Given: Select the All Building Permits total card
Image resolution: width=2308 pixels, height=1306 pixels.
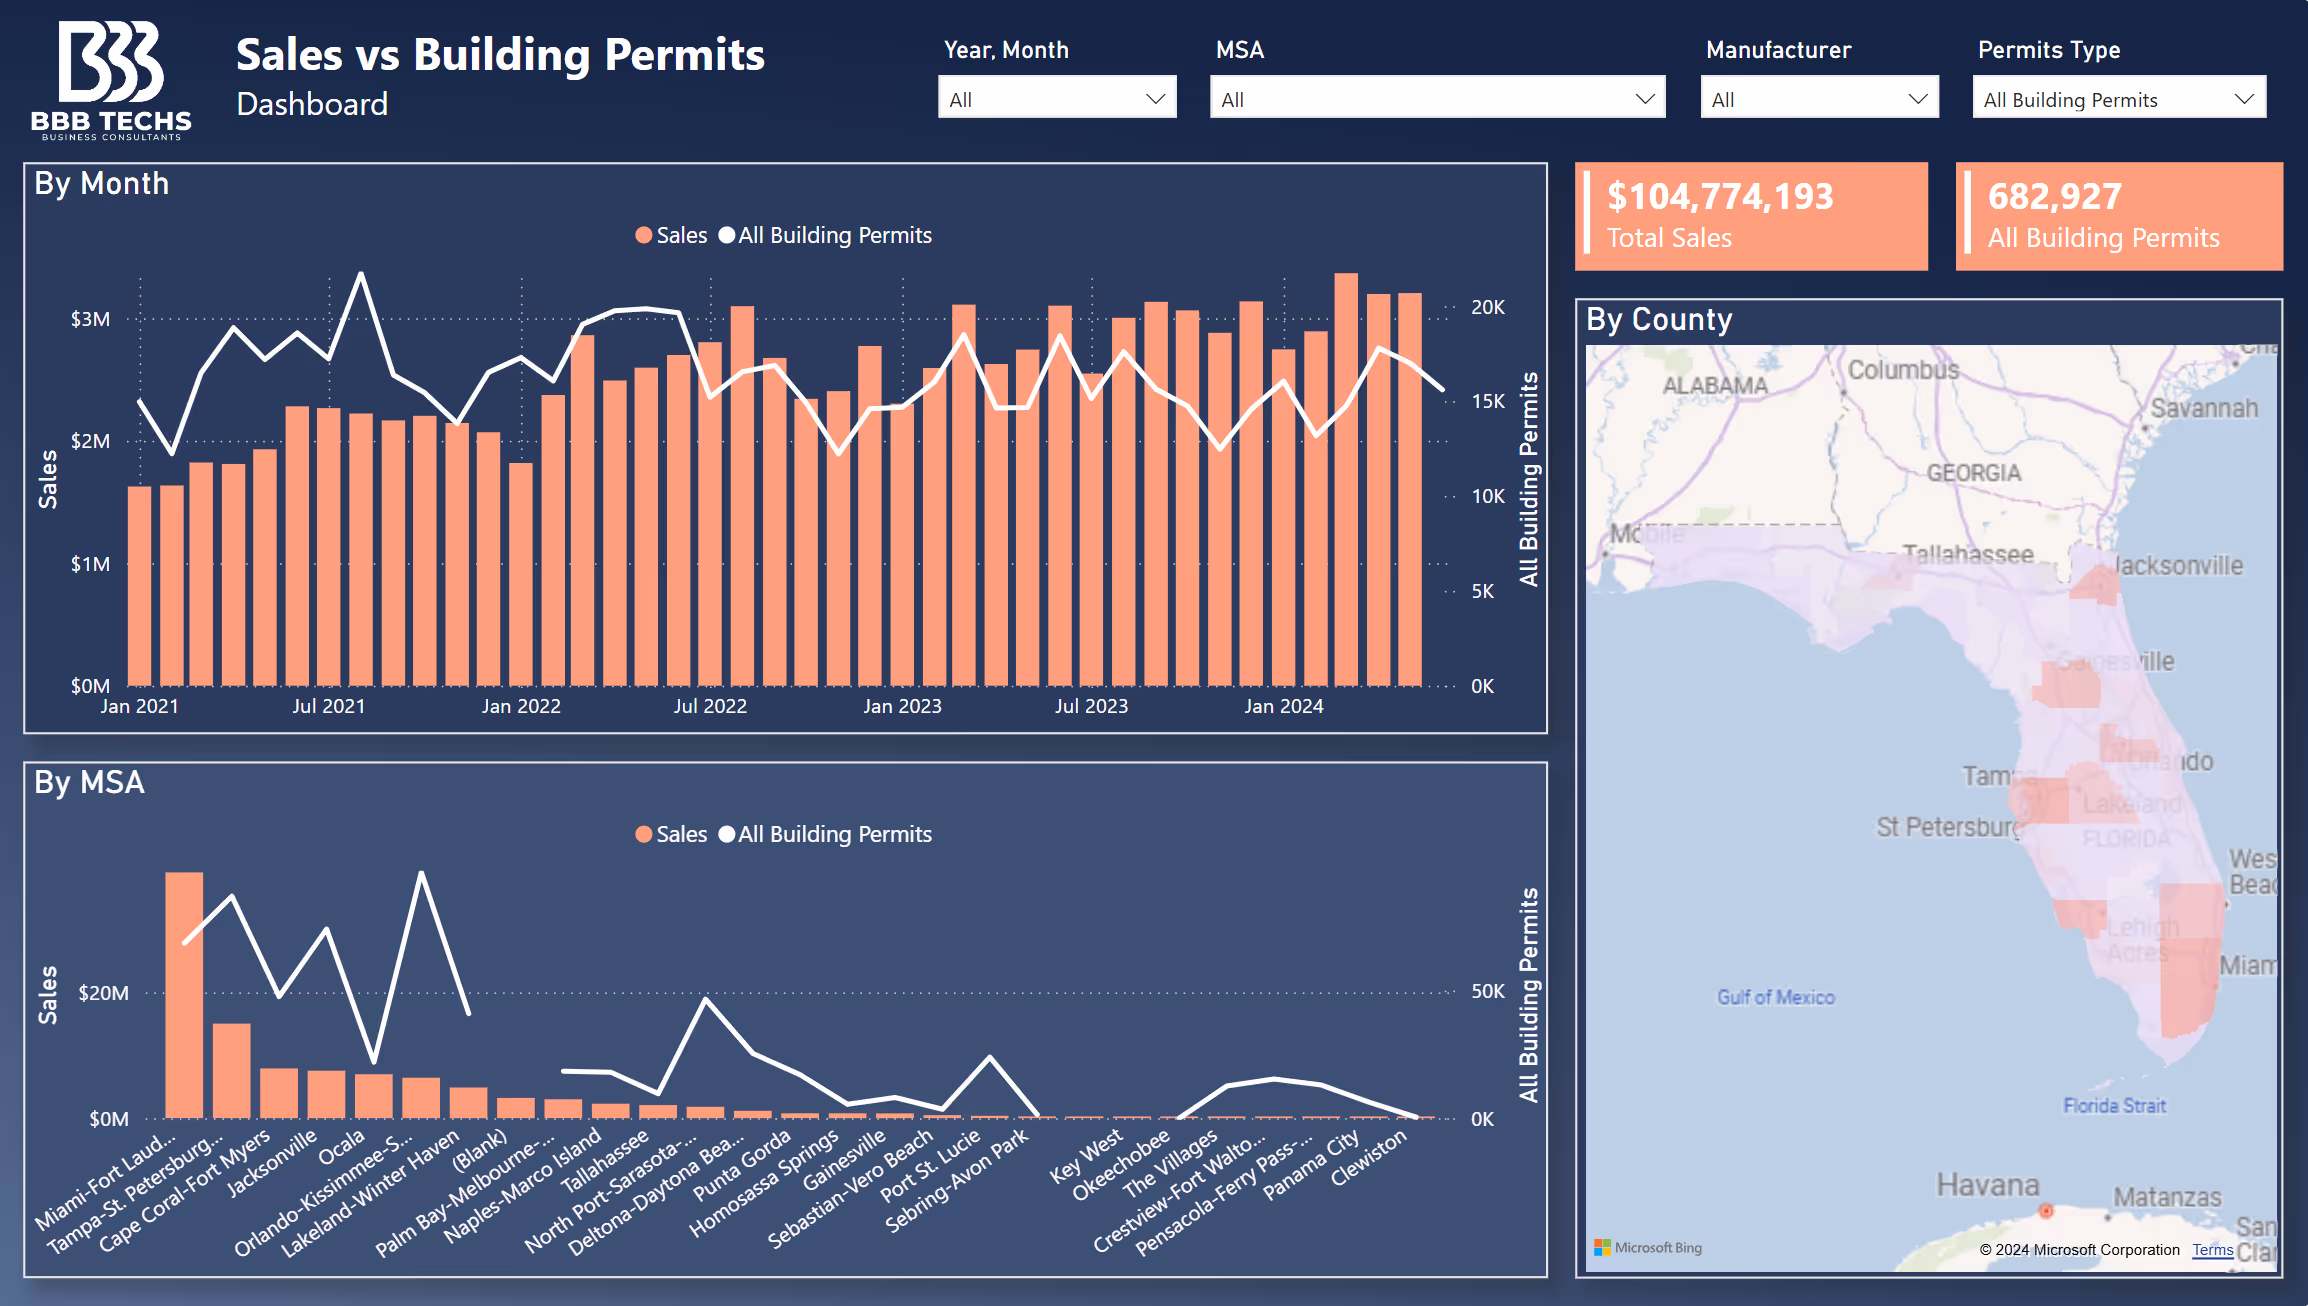Looking at the screenshot, I should [x=2118, y=216].
